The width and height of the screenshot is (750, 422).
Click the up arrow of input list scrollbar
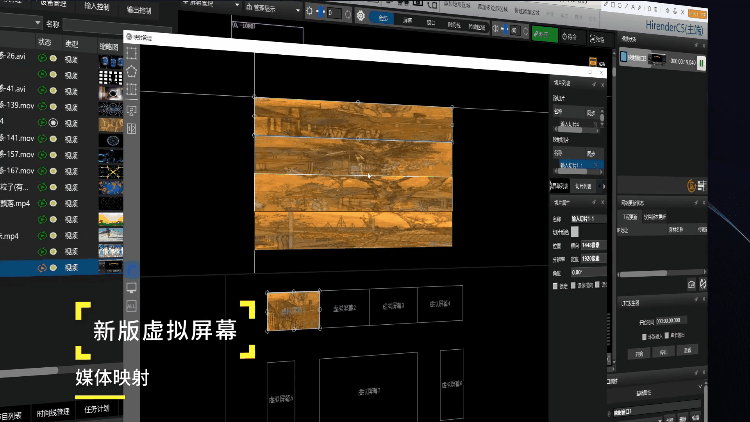point(602,111)
